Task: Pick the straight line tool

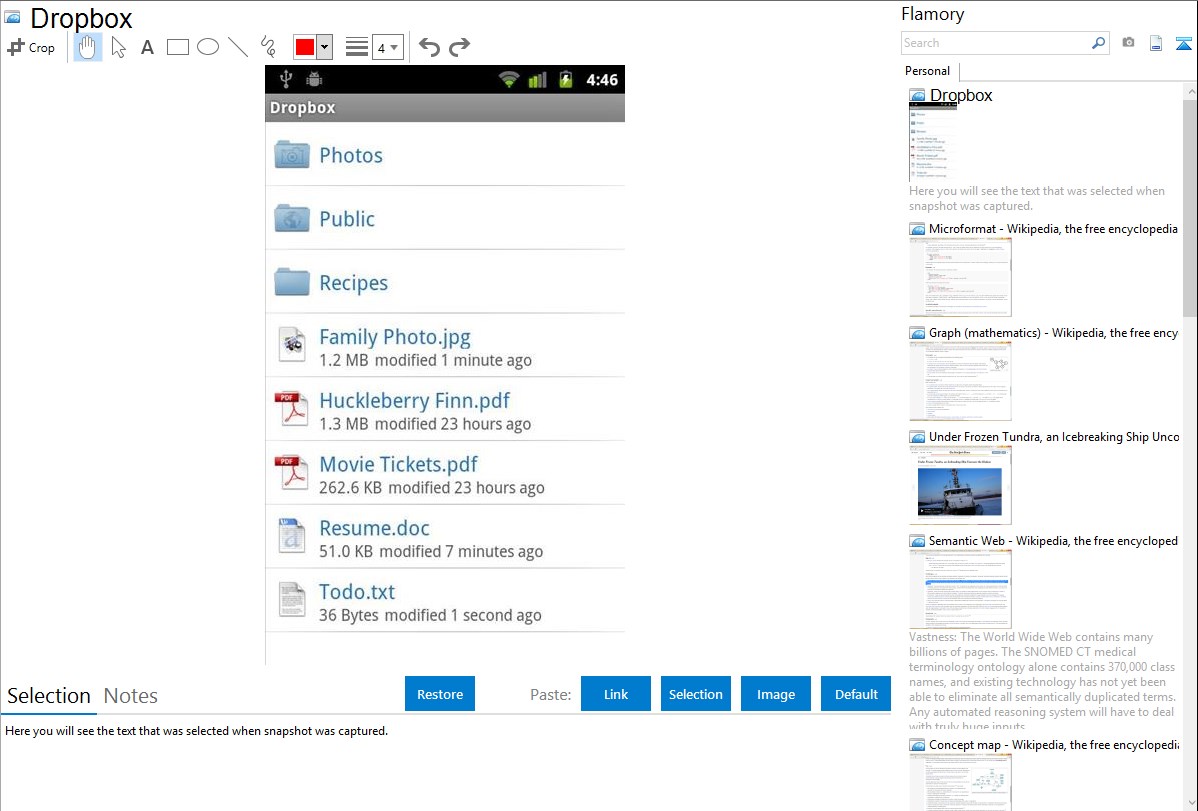Action: coord(238,47)
